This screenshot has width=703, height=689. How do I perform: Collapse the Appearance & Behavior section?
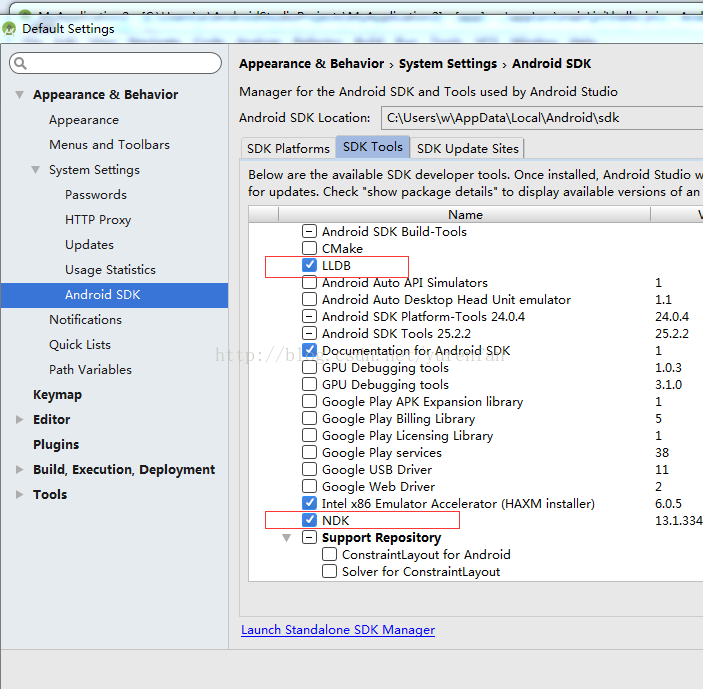tap(19, 95)
